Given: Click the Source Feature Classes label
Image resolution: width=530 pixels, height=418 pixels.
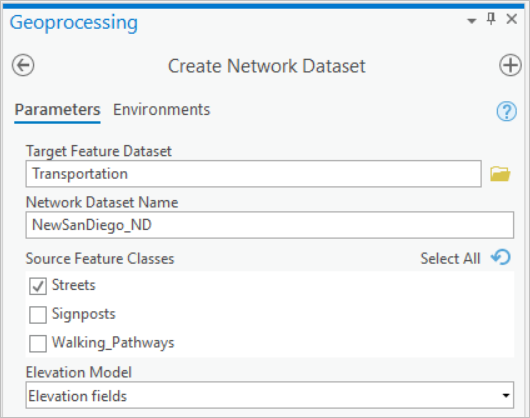Looking at the screenshot, I should pyautogui.click(x=100, y=259).
